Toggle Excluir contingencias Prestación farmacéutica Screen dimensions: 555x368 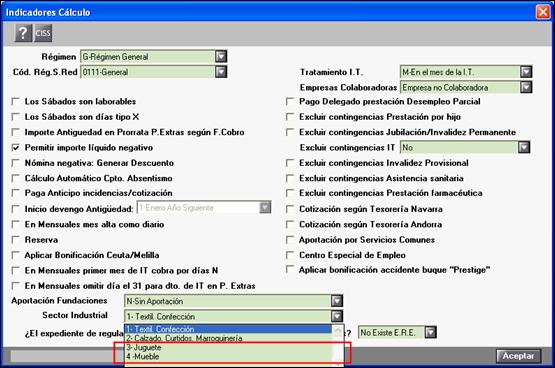coord(290,193)
